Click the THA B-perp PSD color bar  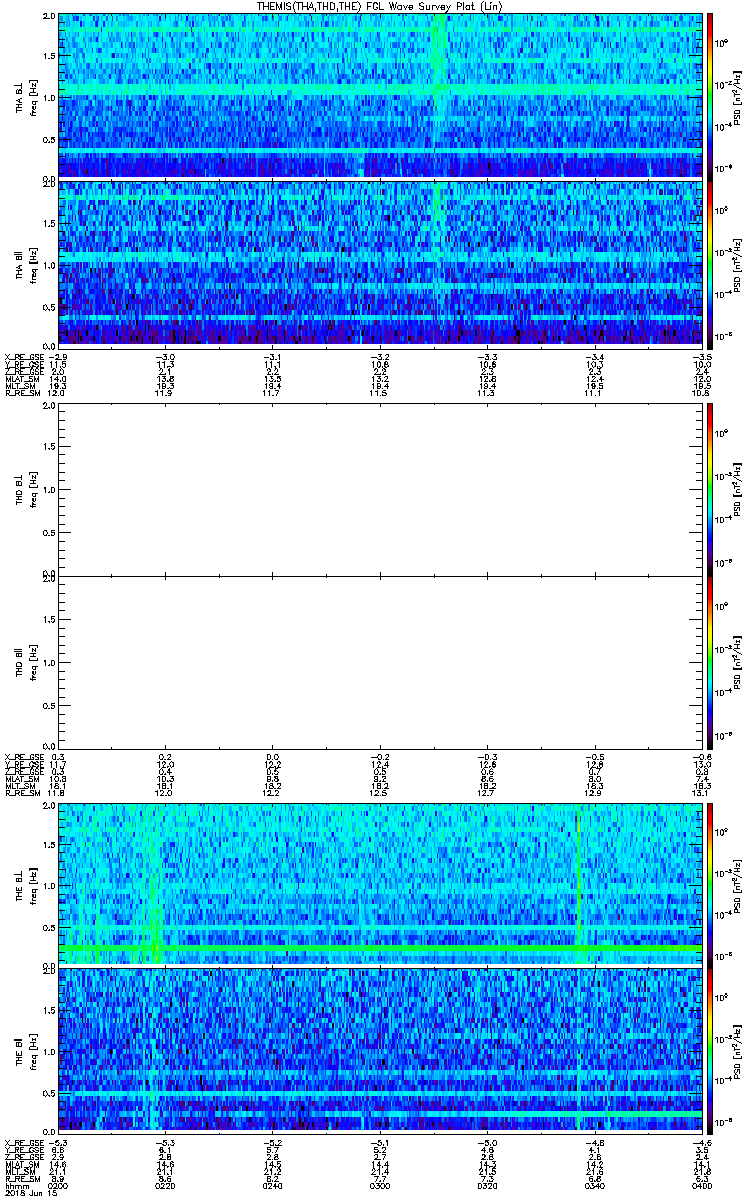710,95
